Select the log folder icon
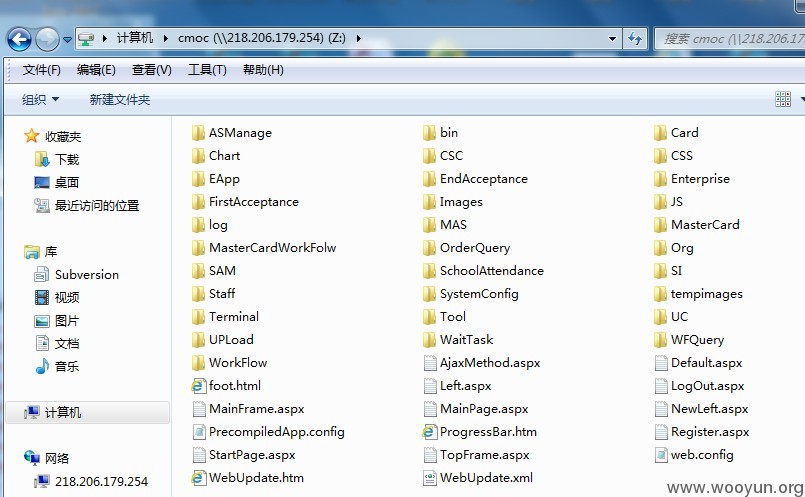The image size is (805, 497). pyautogui.click(x=198, y=225)
